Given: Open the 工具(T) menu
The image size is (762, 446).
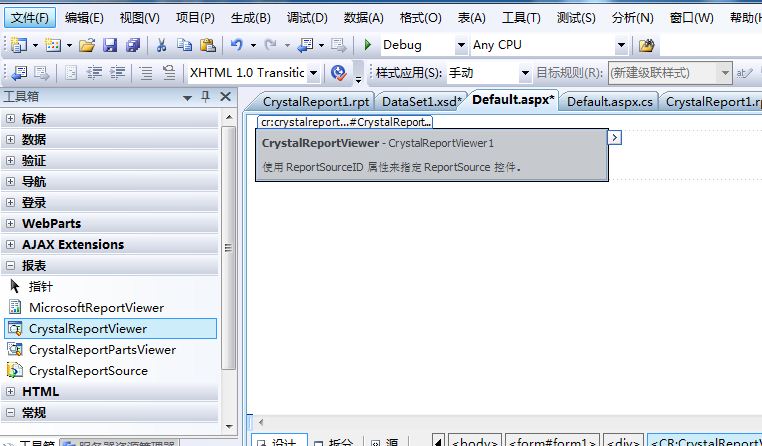Looking at the screenshot, I should (521, 18).
